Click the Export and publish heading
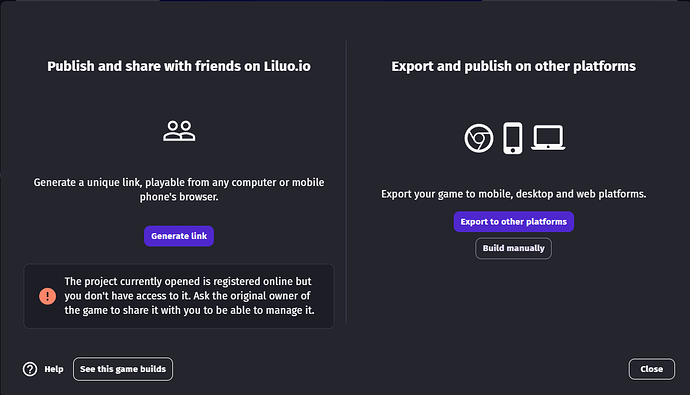This screenshot has height=395, width=690. [x=514, y=66]
